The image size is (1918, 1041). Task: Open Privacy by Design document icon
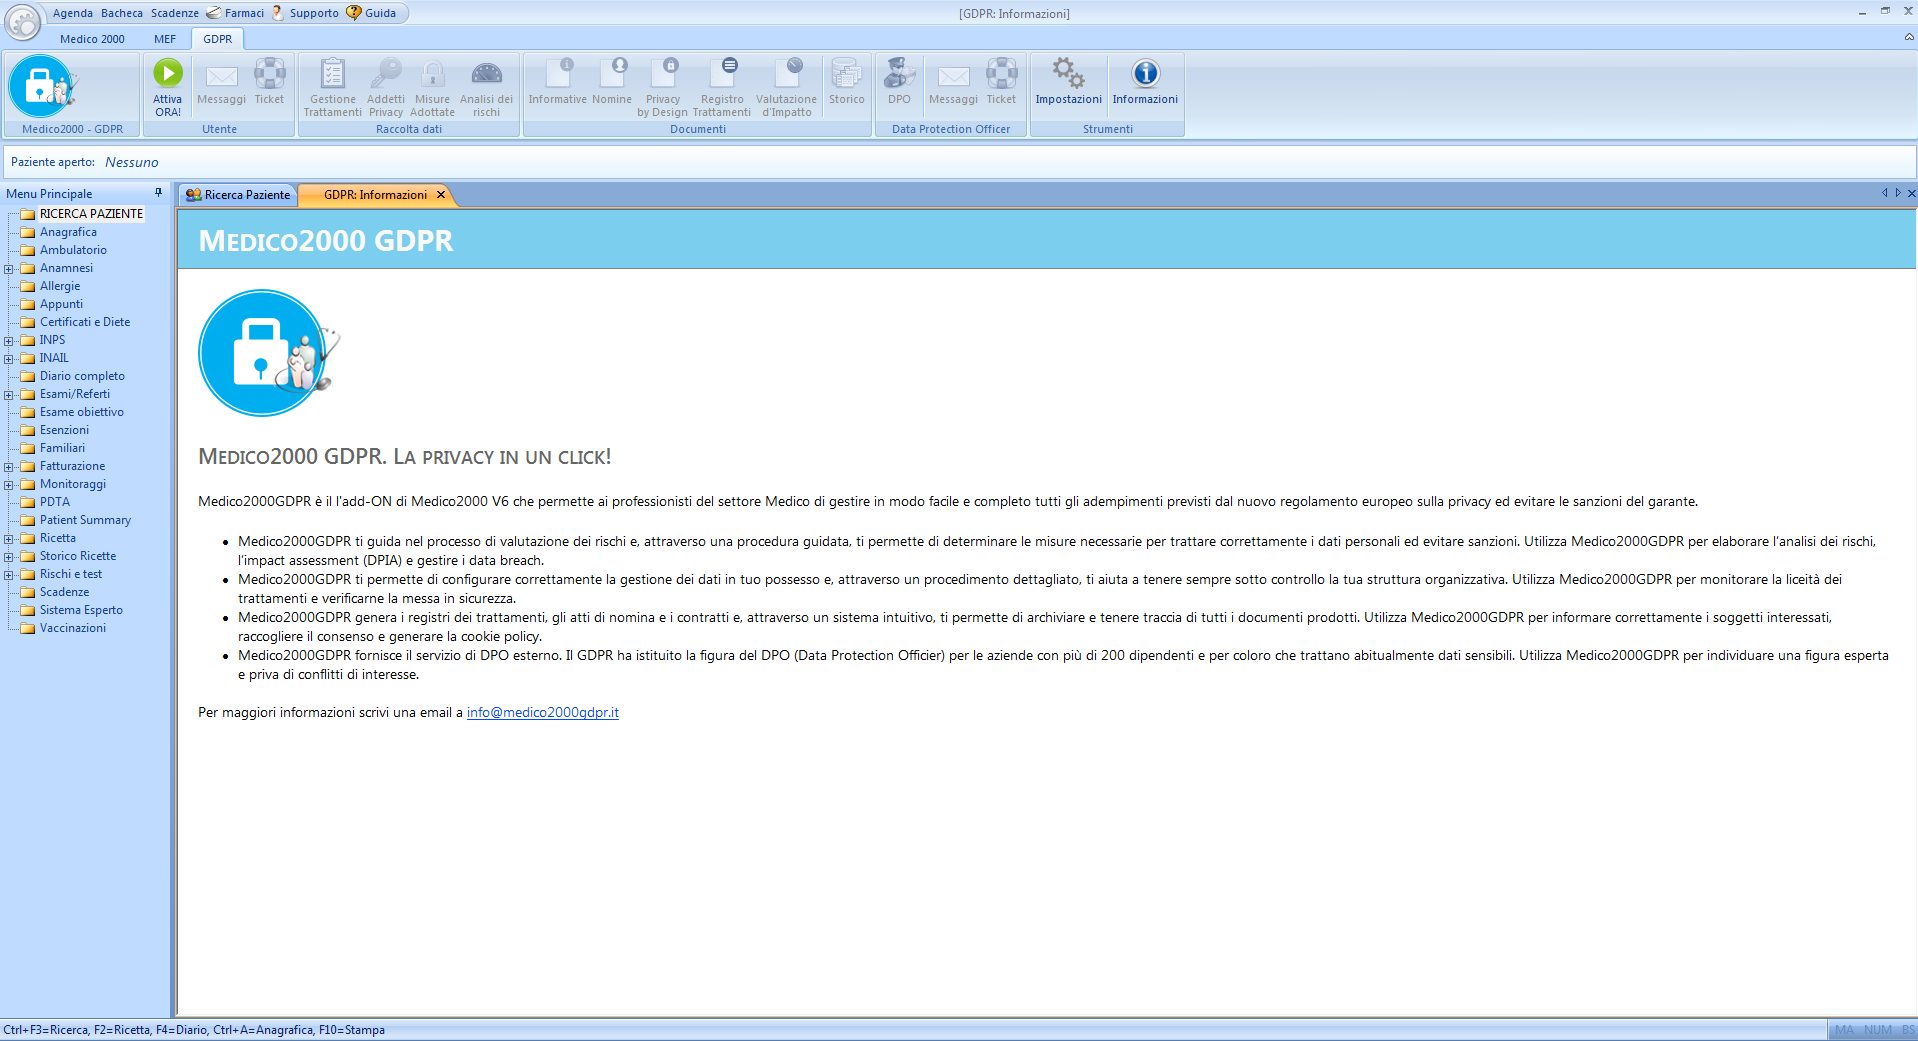[x=663, y=73]
